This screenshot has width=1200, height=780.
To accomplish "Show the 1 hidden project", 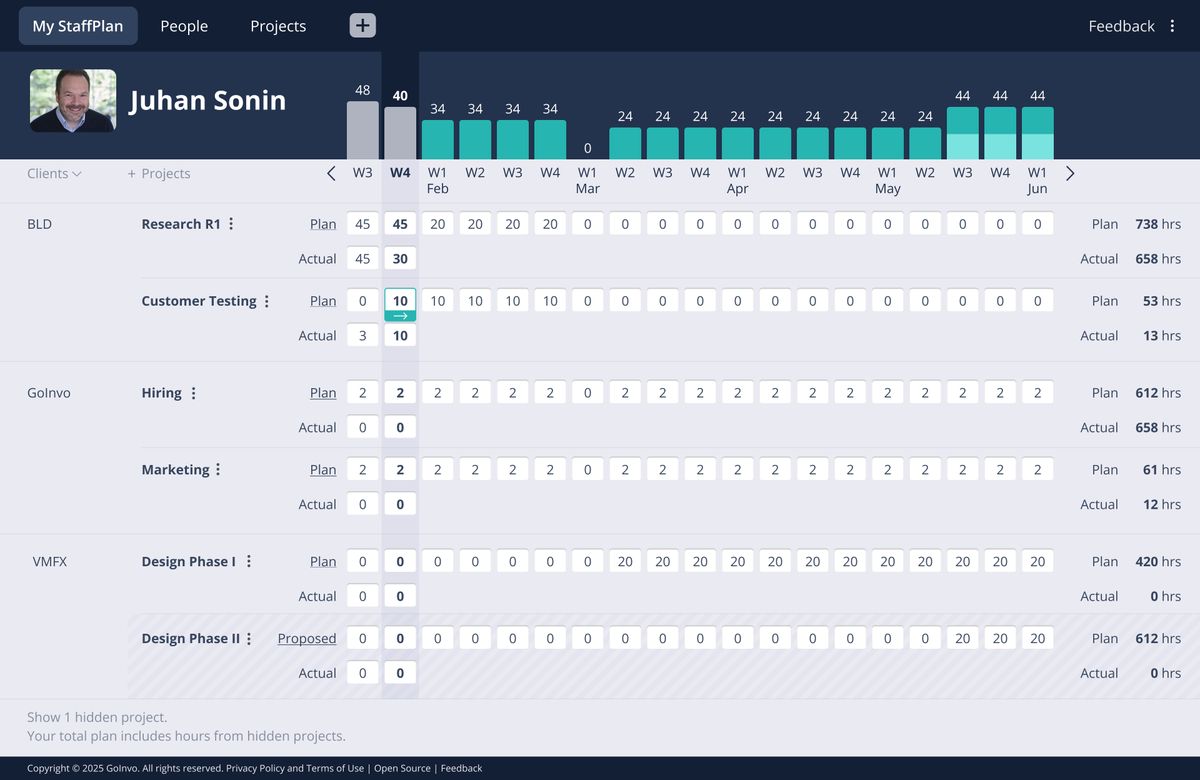I will [x=97, y=717].
